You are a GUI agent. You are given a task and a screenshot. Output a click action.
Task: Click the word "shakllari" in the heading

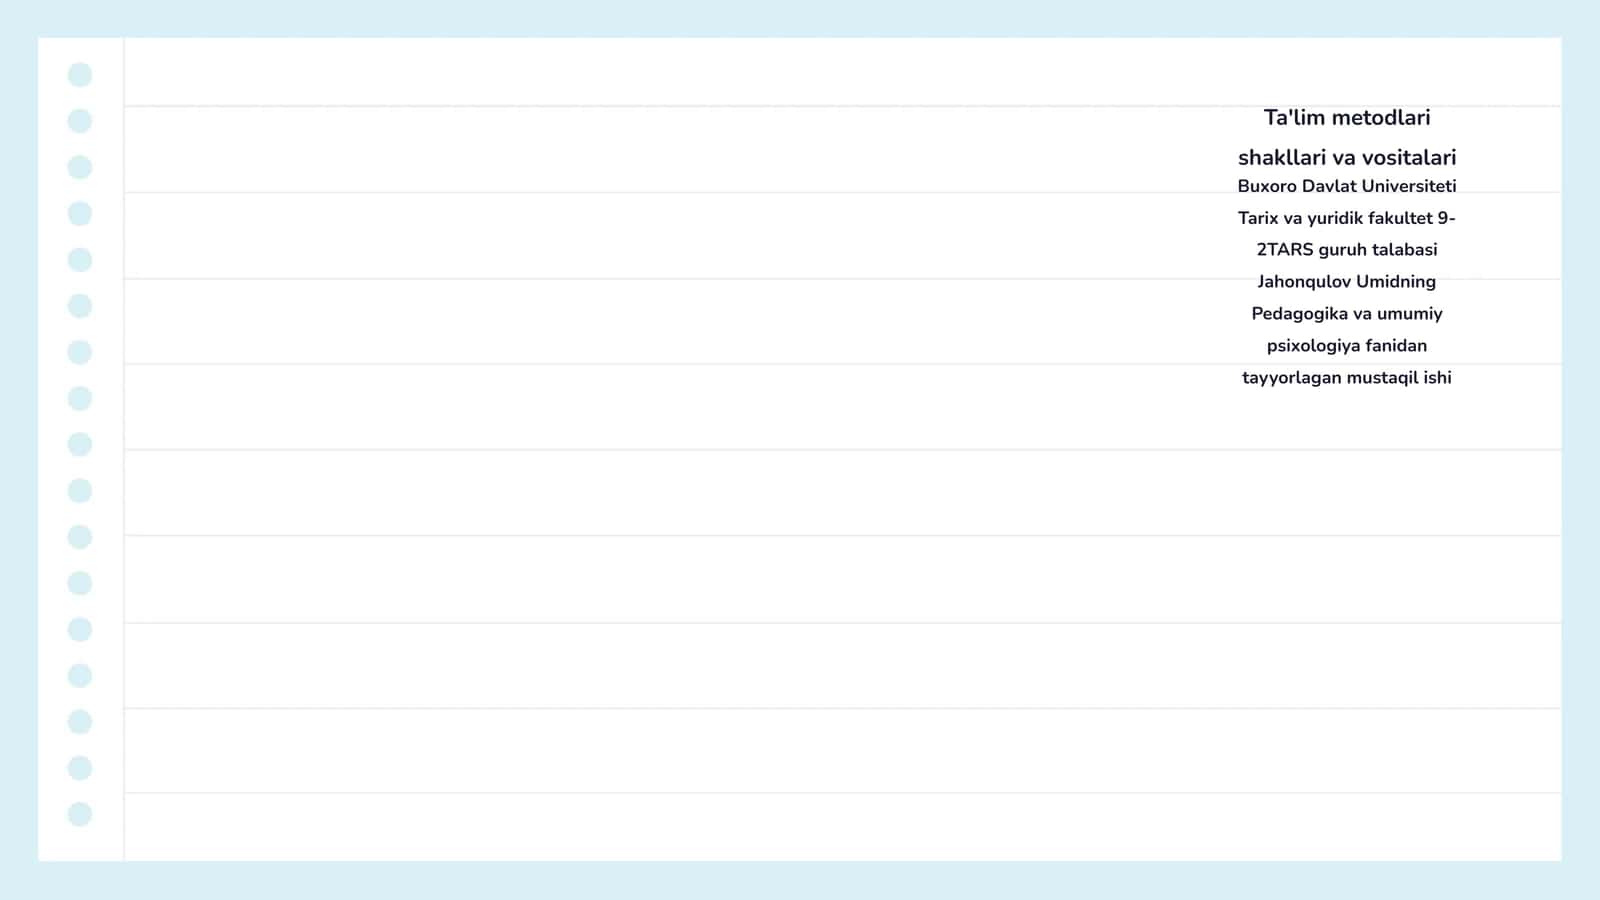click(x=1282, y=158)
